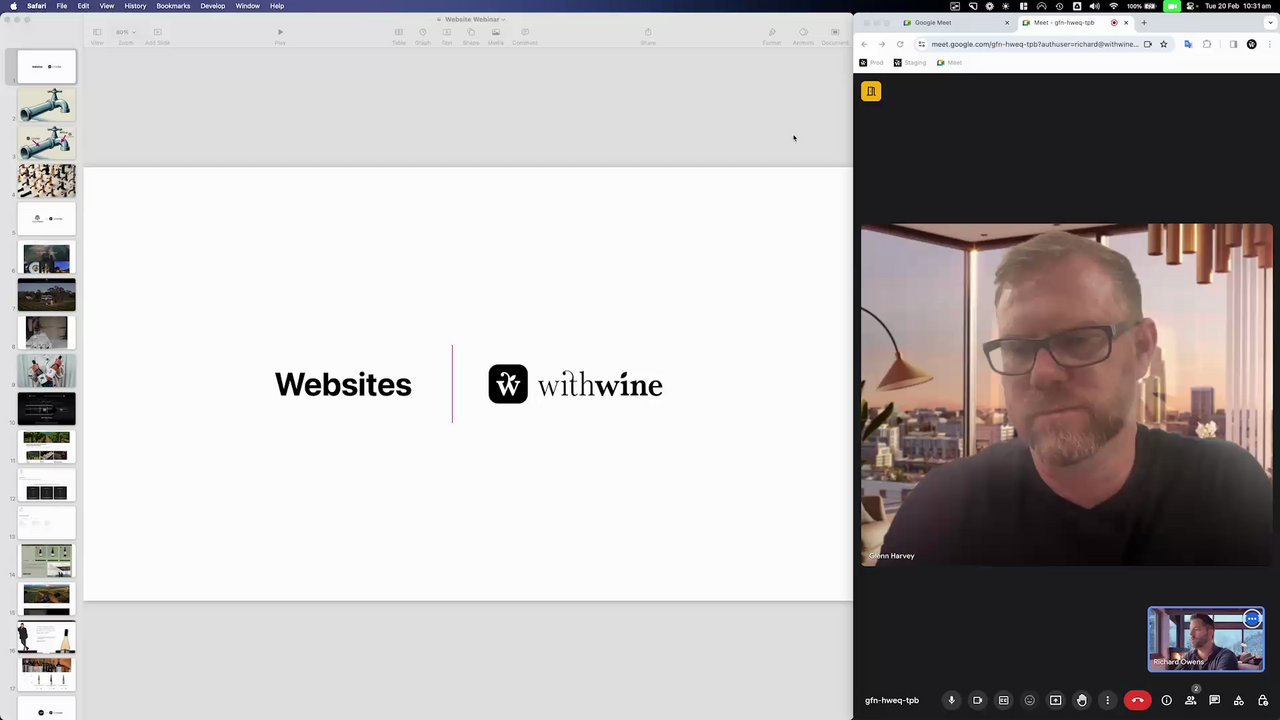Open Keynote View dropdown
The width and height of the screenshot is (1280, 720).
coord(97,36)
